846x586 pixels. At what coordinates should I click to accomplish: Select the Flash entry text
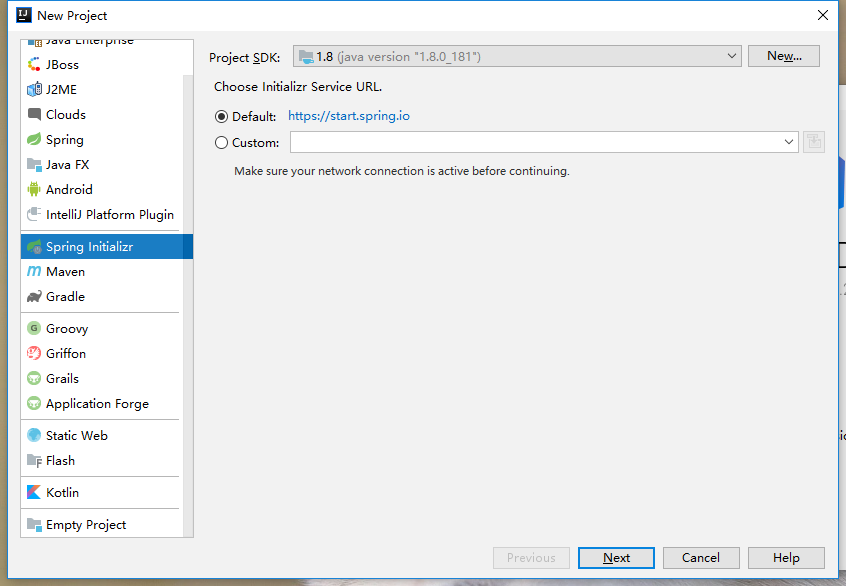click(x=60, y=461)
